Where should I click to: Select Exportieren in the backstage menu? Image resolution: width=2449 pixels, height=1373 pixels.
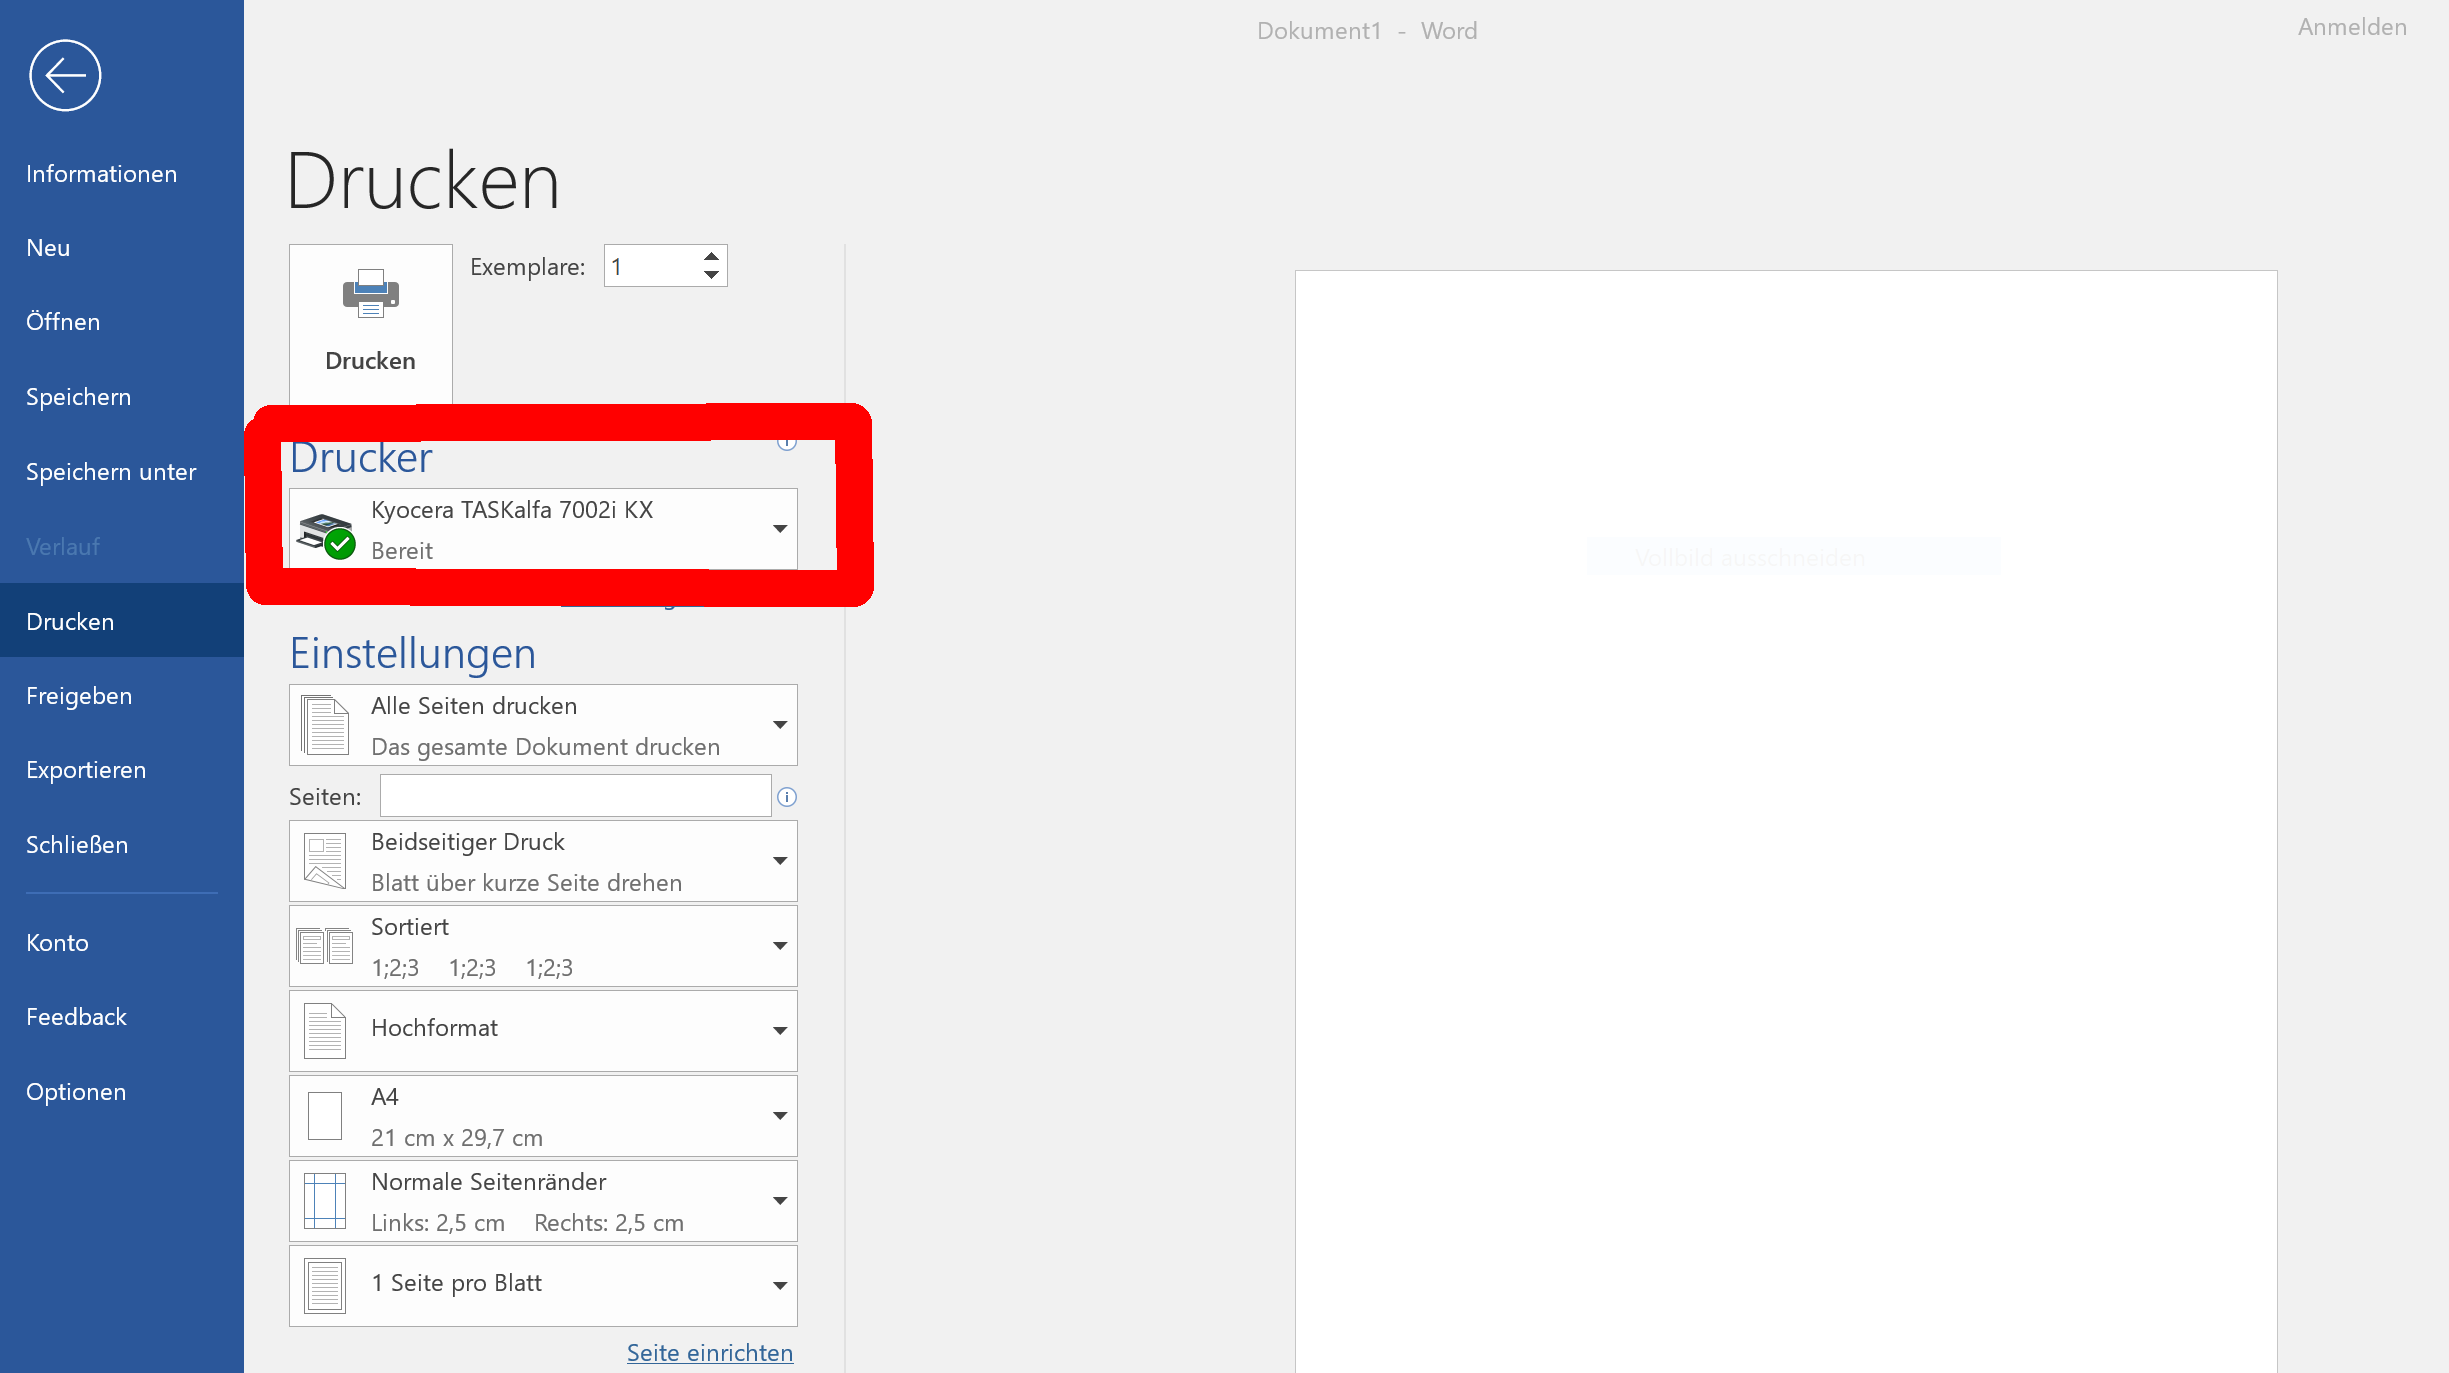(x=86, y=770)
